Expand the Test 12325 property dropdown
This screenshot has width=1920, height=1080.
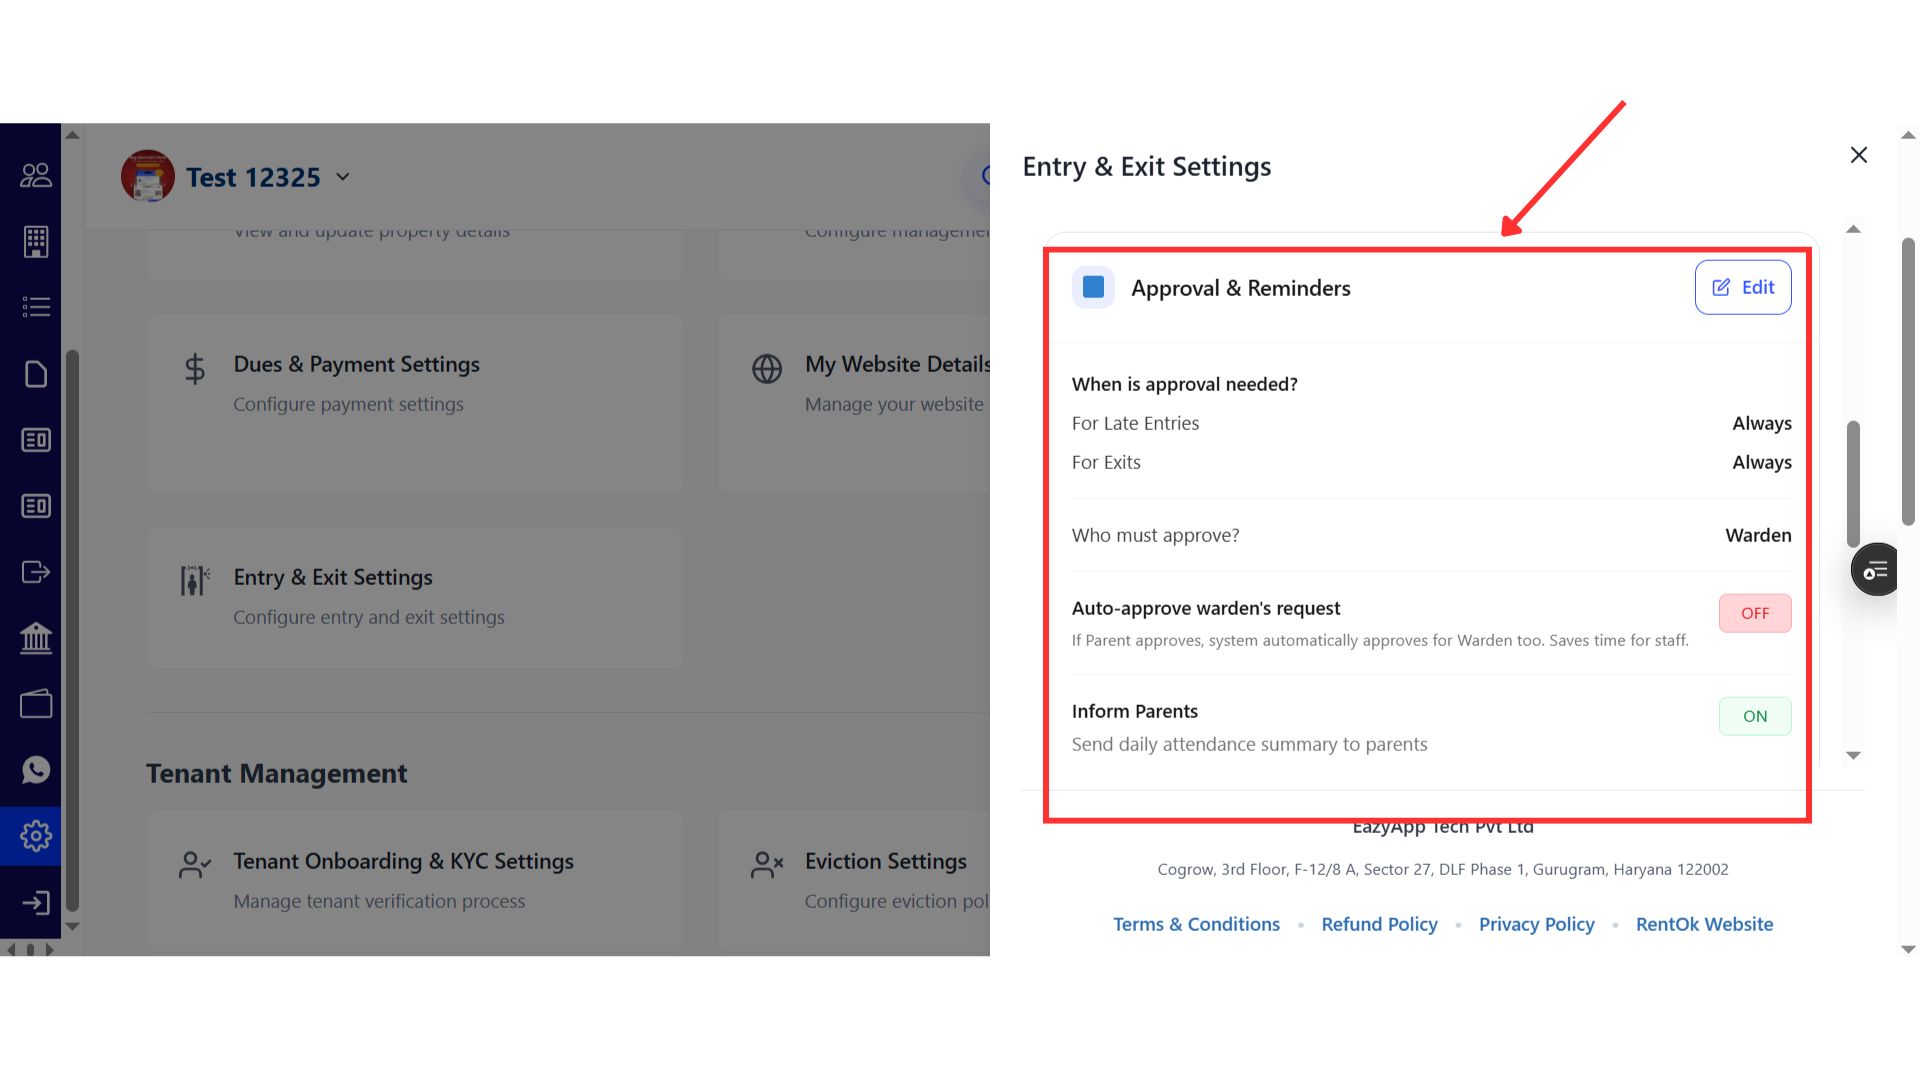pyautogui.click(x=343, y=177)
